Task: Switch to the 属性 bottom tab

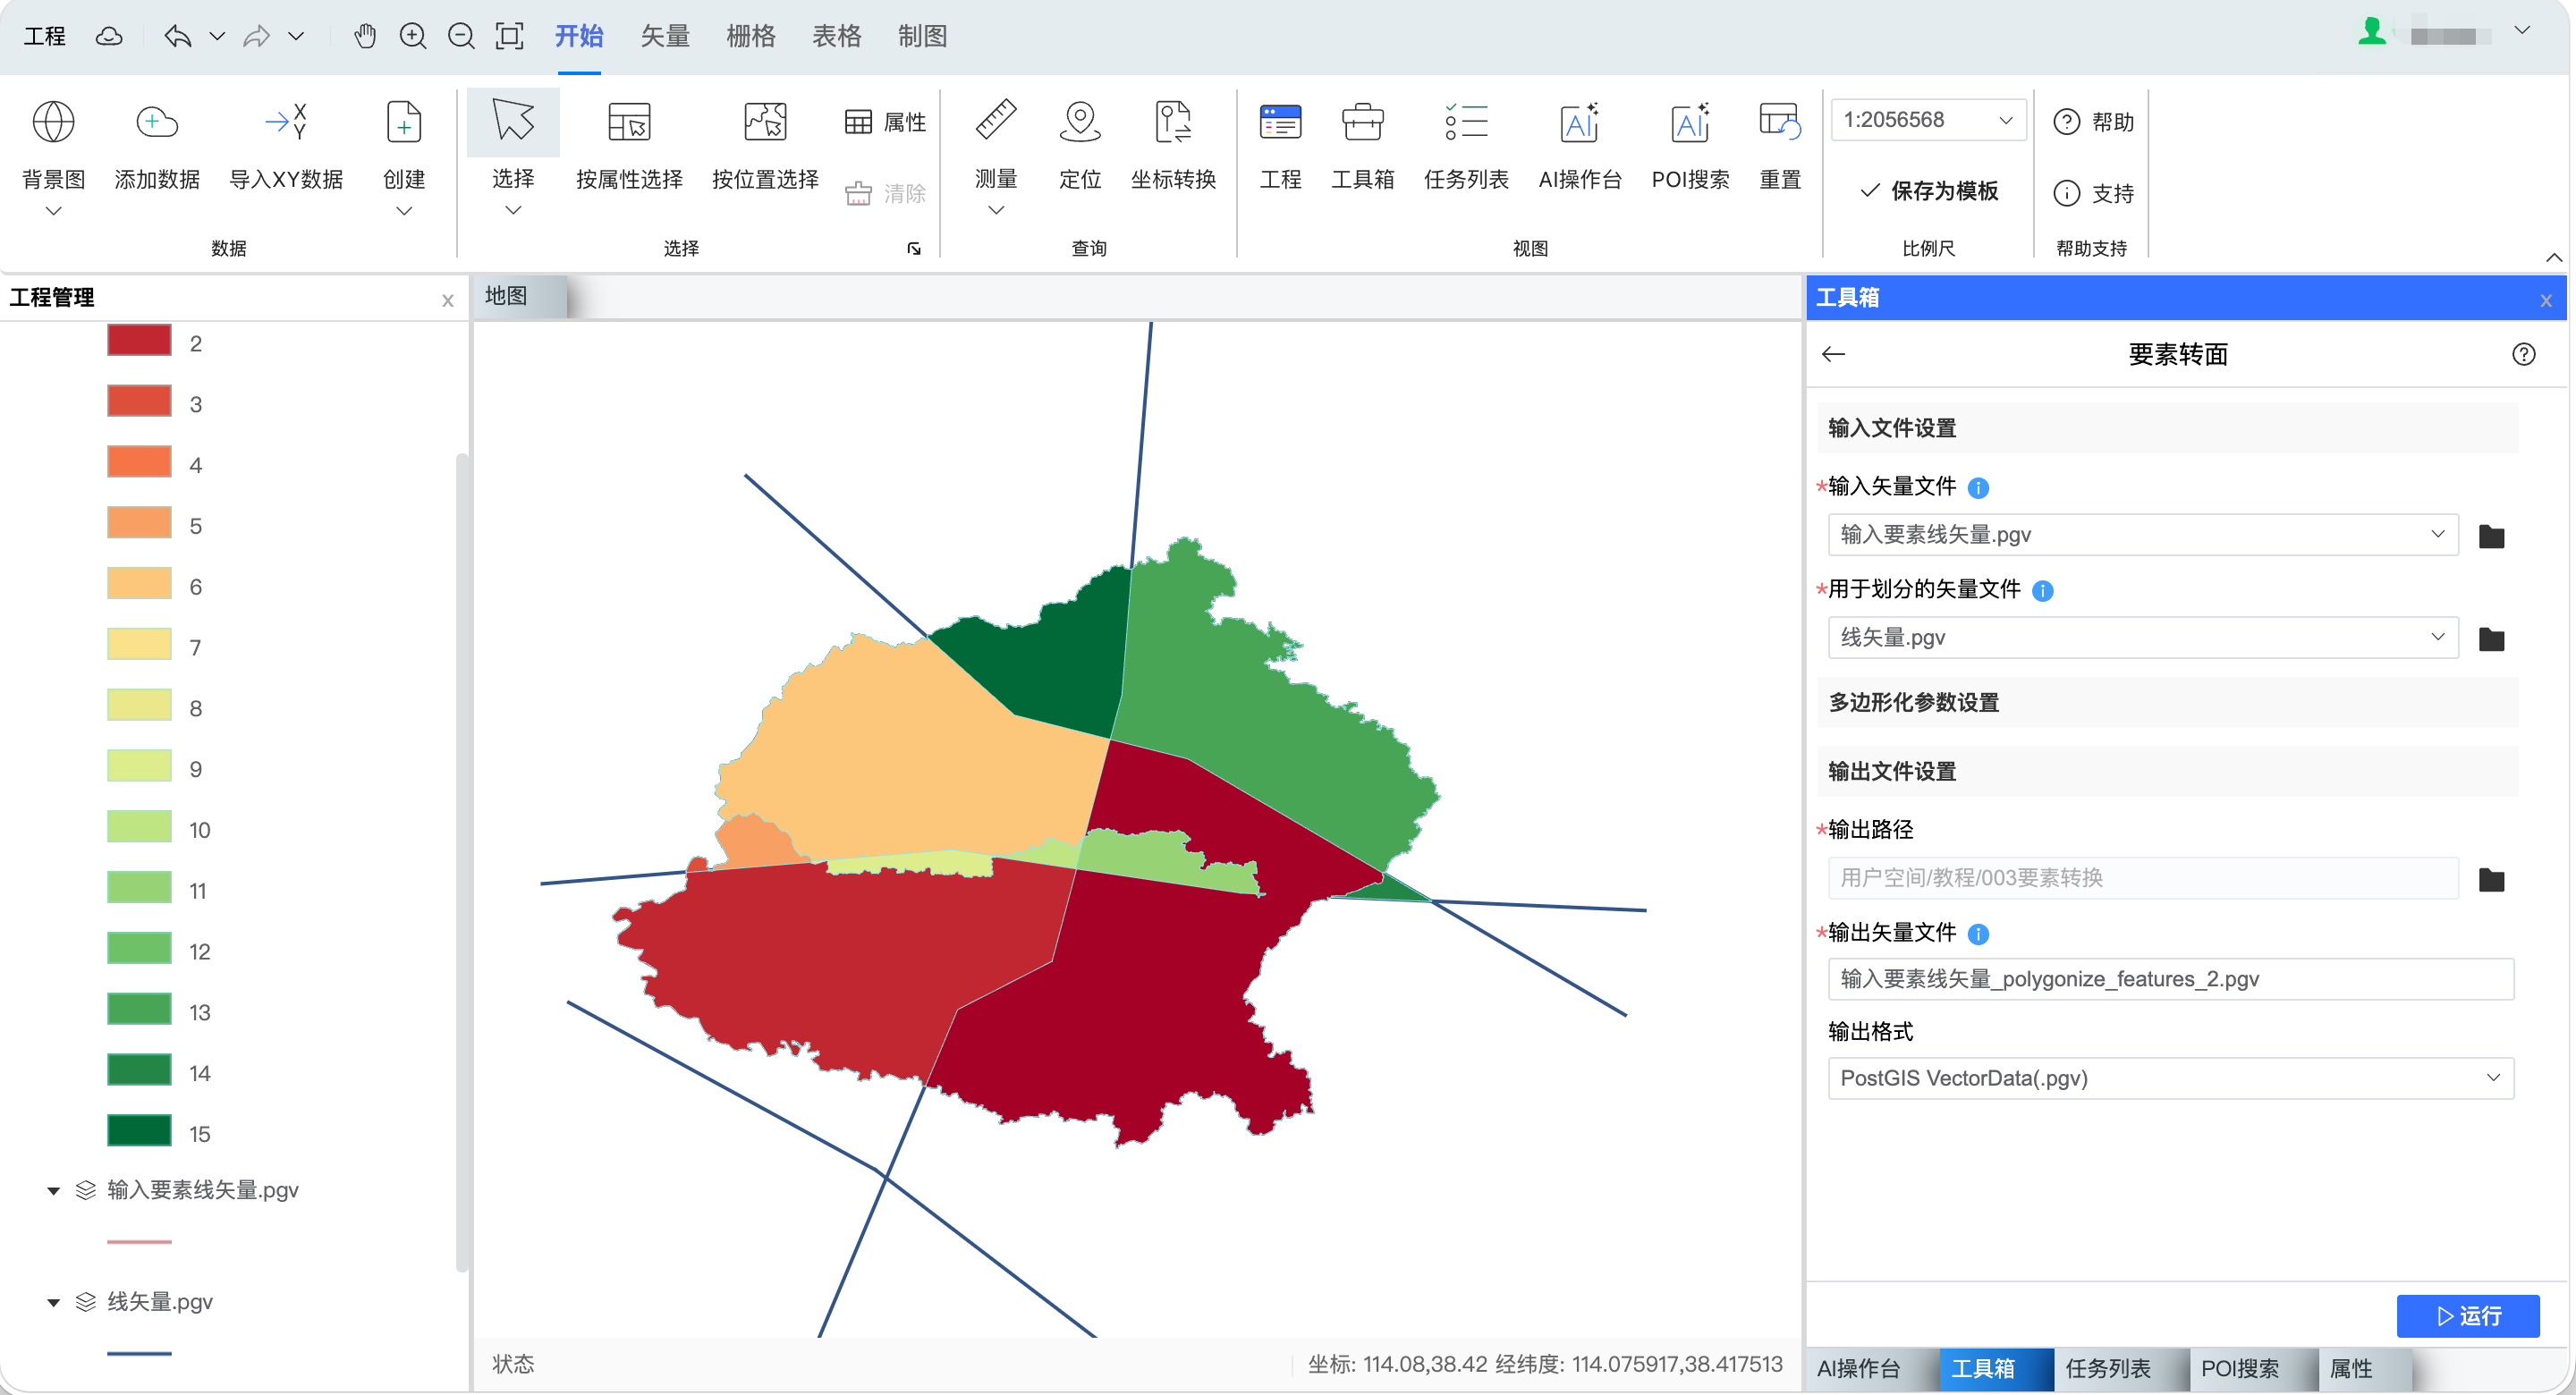Action: pos(2351,1368)
